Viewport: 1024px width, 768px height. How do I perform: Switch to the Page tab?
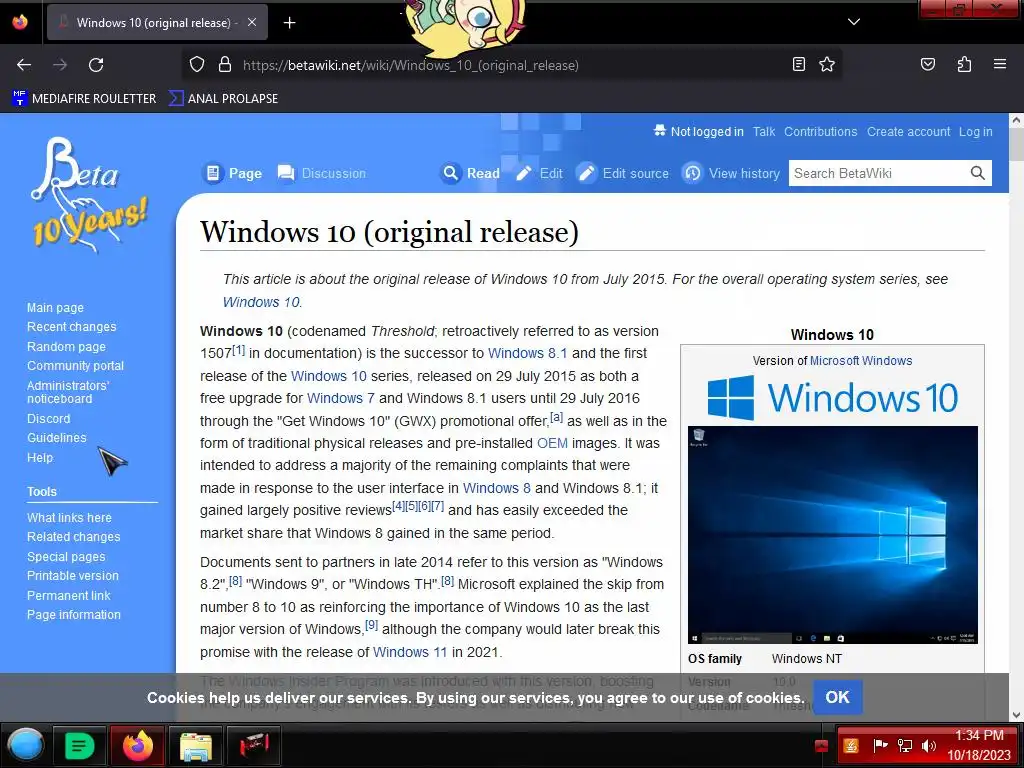tap(233, 173)
